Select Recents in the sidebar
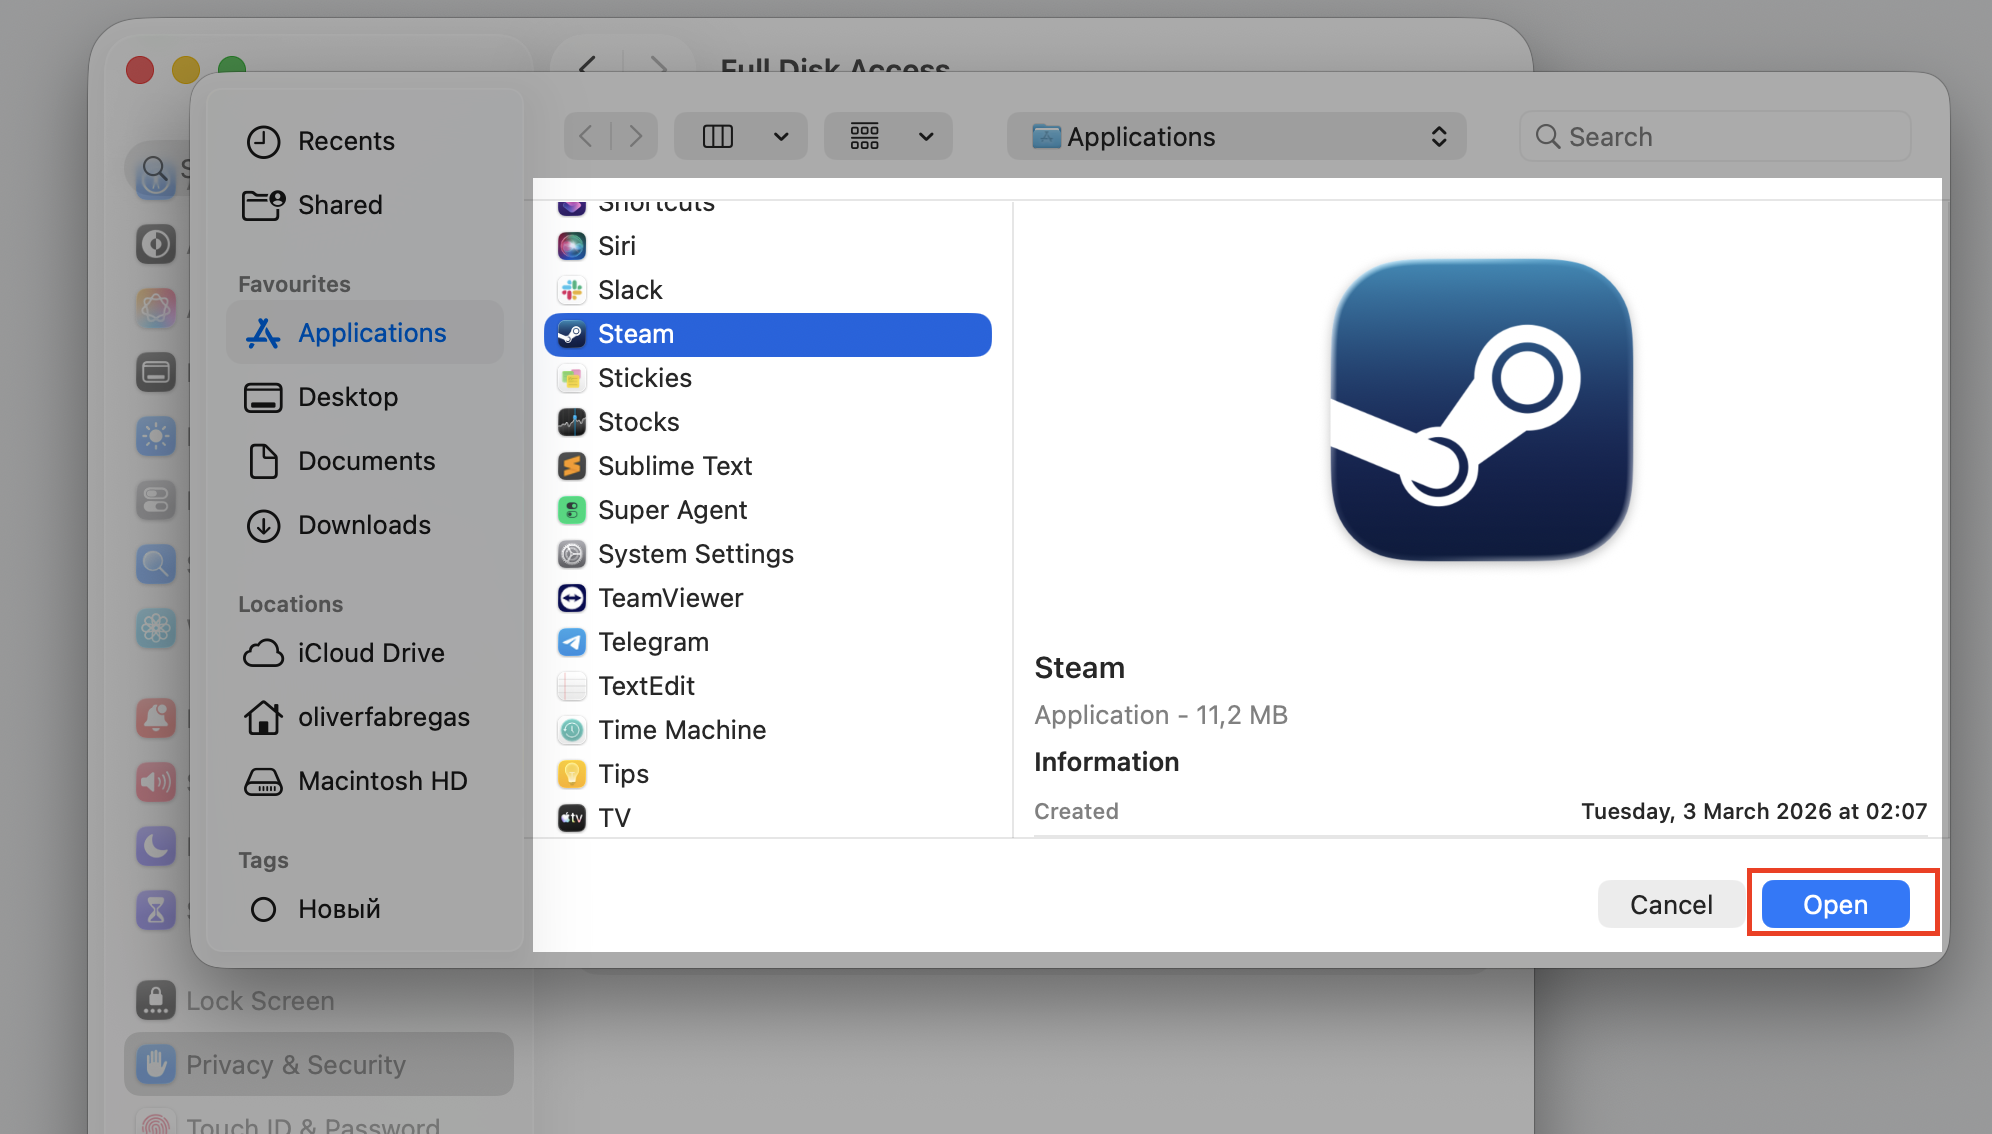This screenshot has width=1992, height=1134. click(x=365, y=141)
